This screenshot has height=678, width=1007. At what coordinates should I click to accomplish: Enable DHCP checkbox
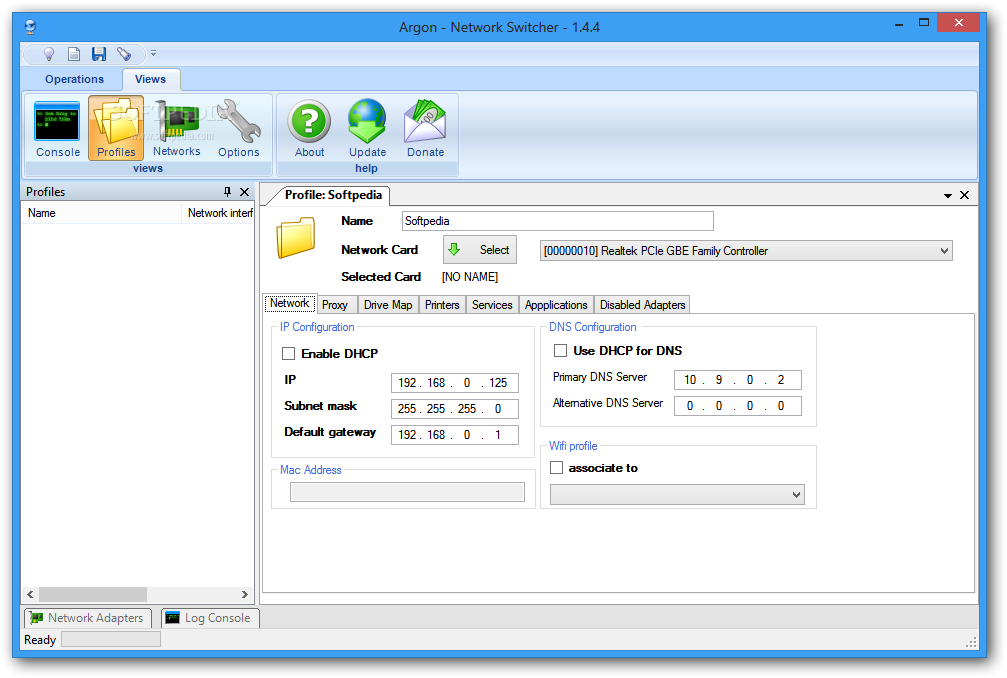(x=288, y=354)
